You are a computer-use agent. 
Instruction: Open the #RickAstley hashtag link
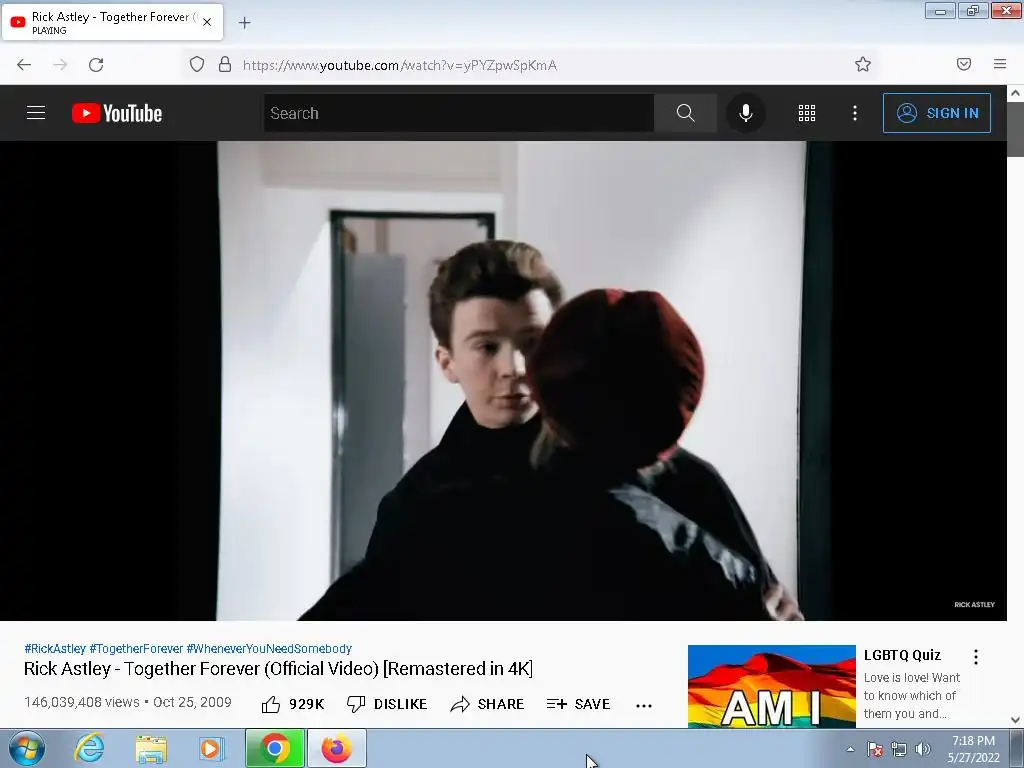pos(55,648)
